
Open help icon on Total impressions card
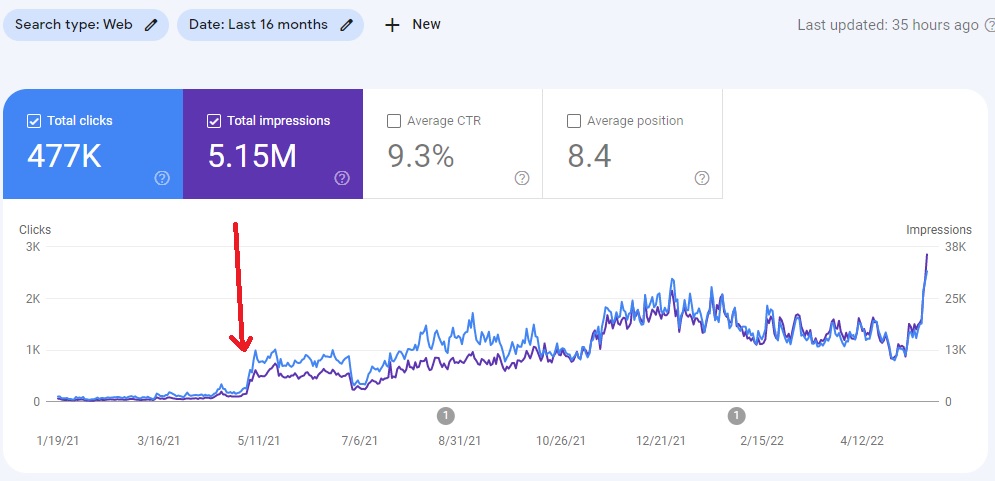[x=342, y=178]
